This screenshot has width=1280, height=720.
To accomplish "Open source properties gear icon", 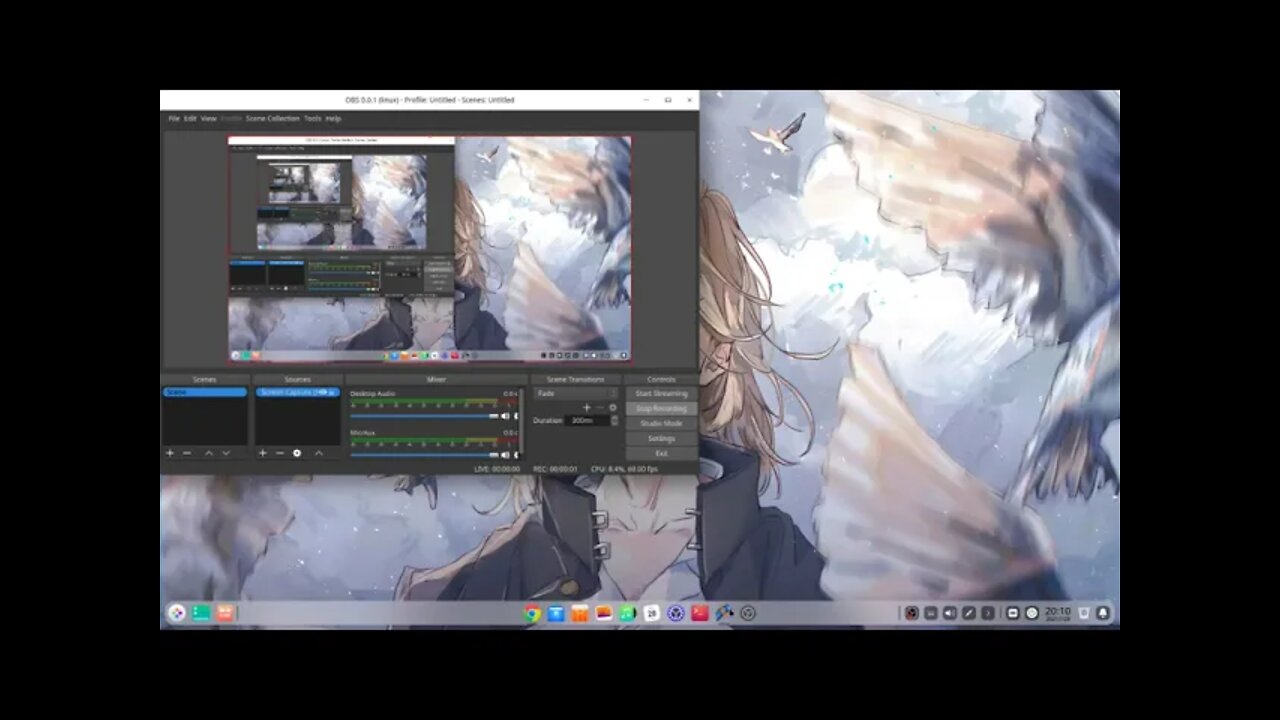I will (297, 453).
